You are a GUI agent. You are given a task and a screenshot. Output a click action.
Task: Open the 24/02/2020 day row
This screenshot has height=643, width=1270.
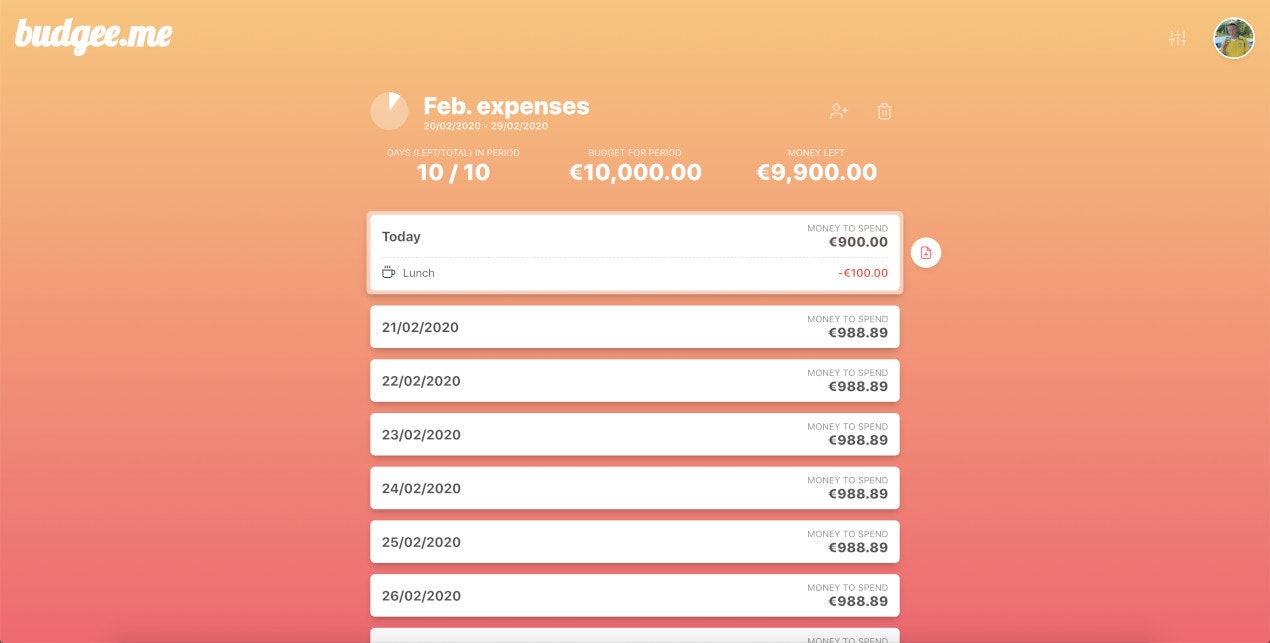(x=634, y=488)
